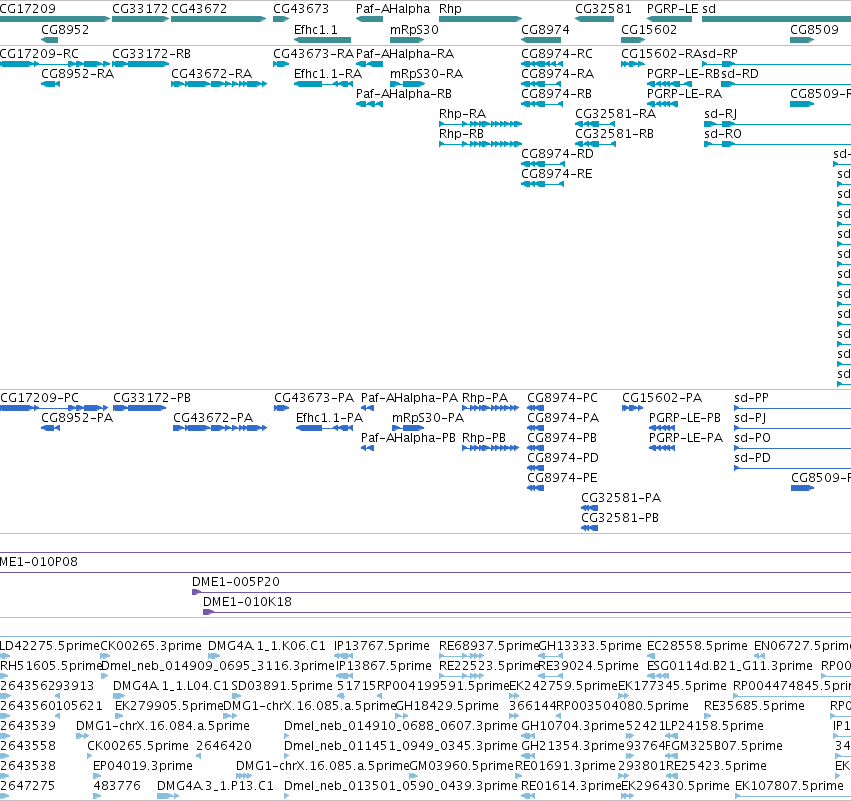Click EST LD42275.5prime
This screenshot has width=851, height=801.
pos(50,646)
